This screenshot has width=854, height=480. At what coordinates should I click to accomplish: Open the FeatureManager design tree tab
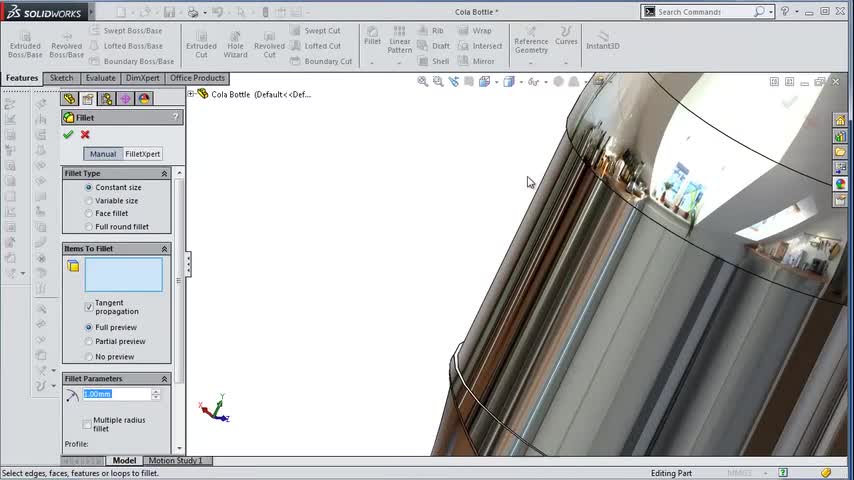pos(69,99)
